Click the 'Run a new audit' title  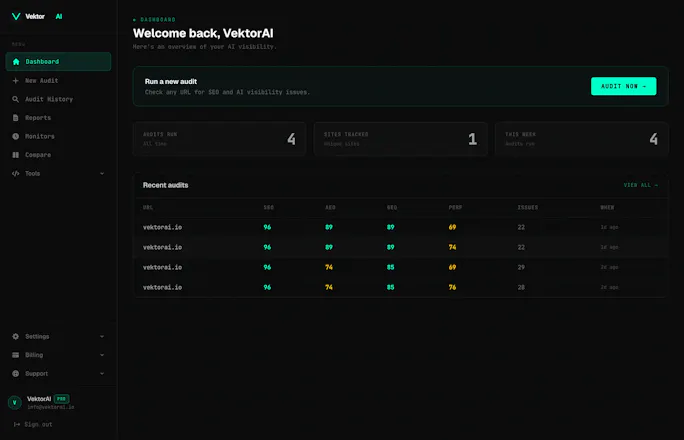click(171, 82)
